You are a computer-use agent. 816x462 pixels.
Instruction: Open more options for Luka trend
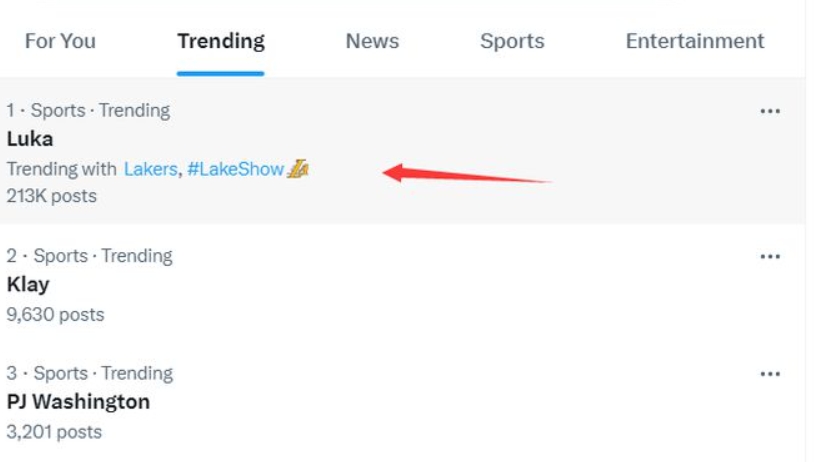coord(769,111)
